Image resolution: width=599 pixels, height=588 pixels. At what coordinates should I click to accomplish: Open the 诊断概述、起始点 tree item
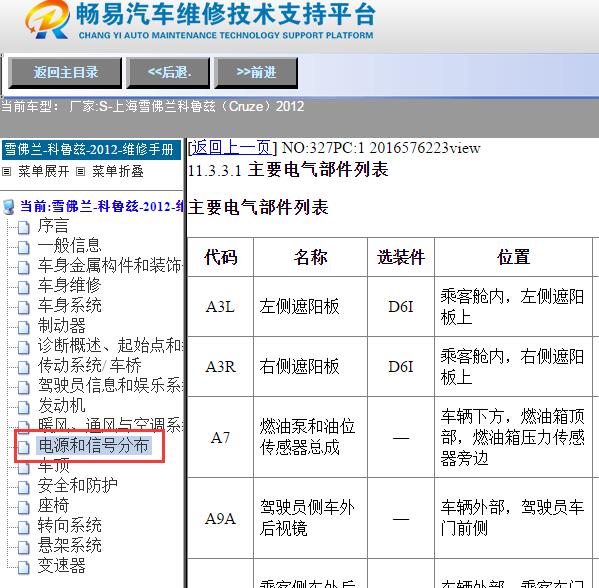coord(110,345)
